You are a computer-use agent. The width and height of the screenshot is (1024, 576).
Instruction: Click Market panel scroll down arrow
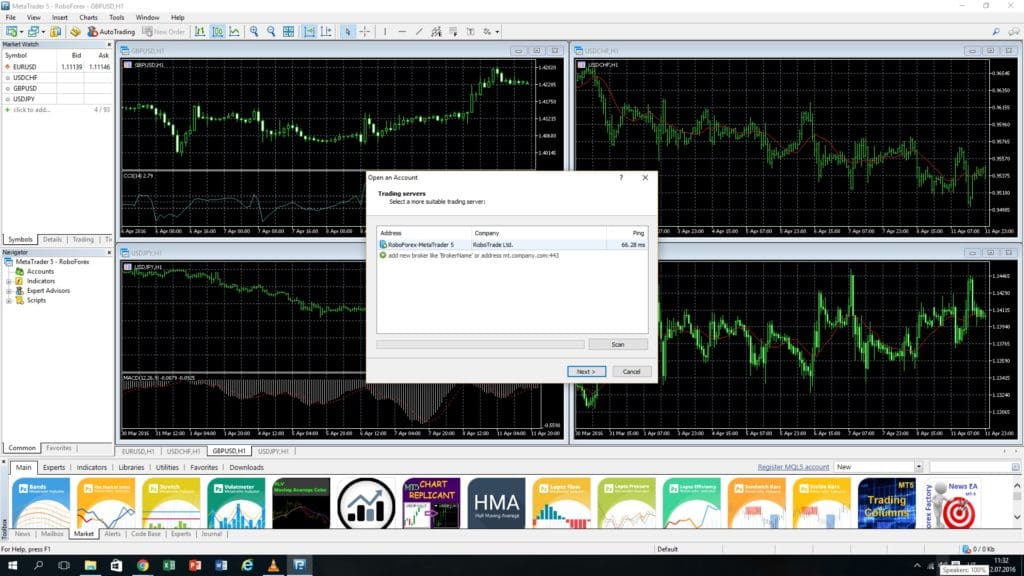(x=1017, y=517)
